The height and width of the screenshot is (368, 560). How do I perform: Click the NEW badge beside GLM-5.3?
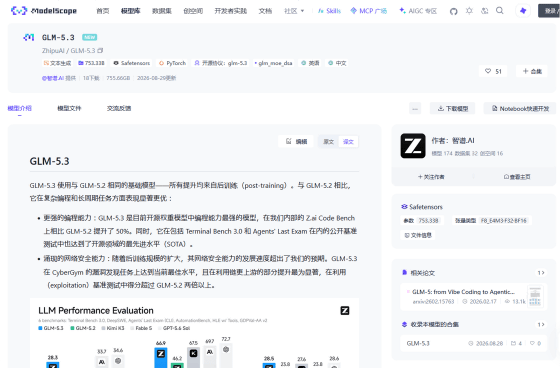pyautogui.click(x=90, y=37)
